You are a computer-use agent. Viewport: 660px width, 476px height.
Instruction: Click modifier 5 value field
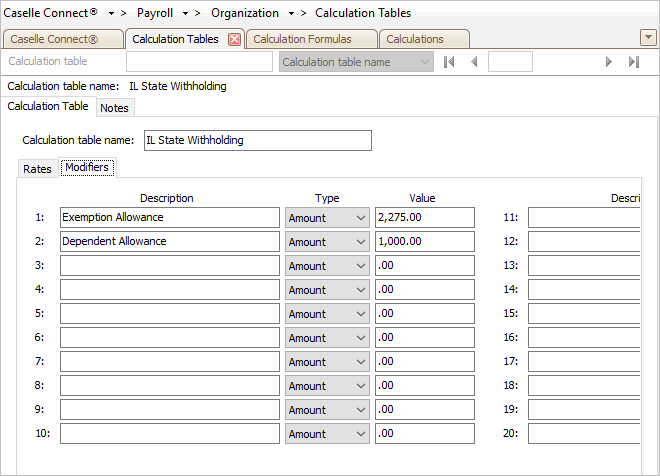(425, 314)
